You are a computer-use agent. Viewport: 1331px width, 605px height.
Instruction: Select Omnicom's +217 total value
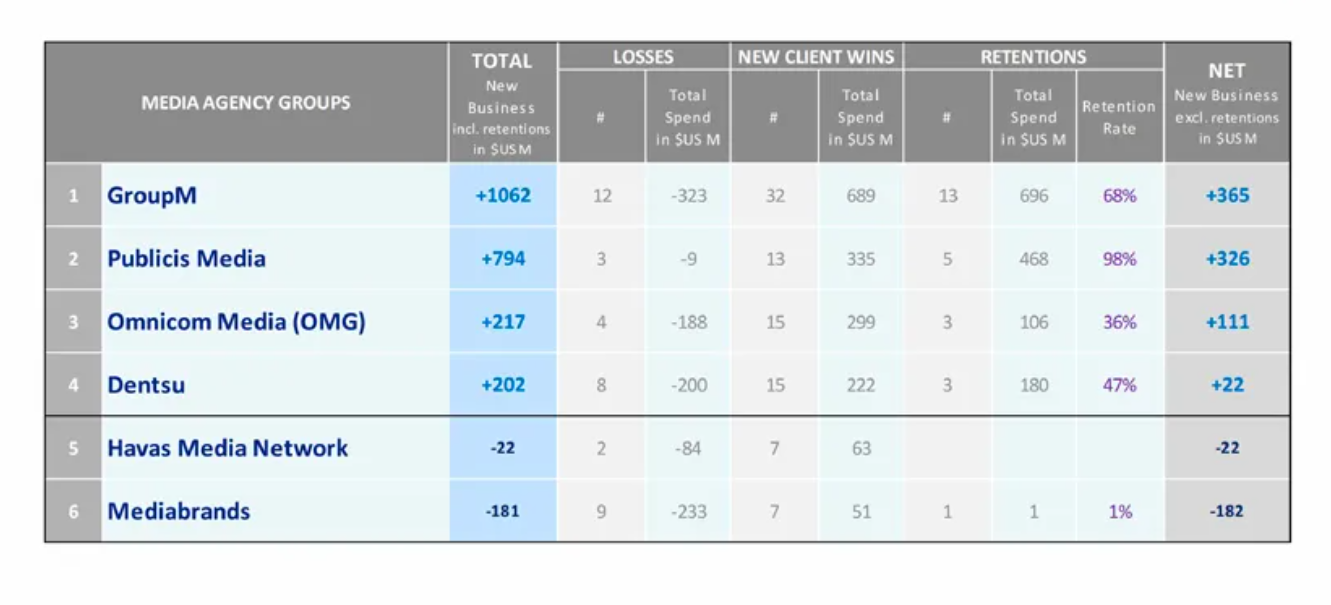(503, 322)
